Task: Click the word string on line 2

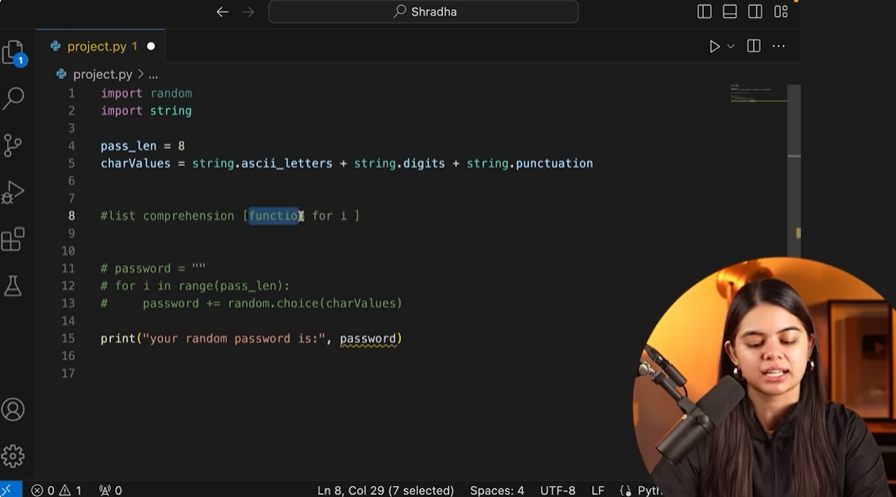Action: pos(170,111)
